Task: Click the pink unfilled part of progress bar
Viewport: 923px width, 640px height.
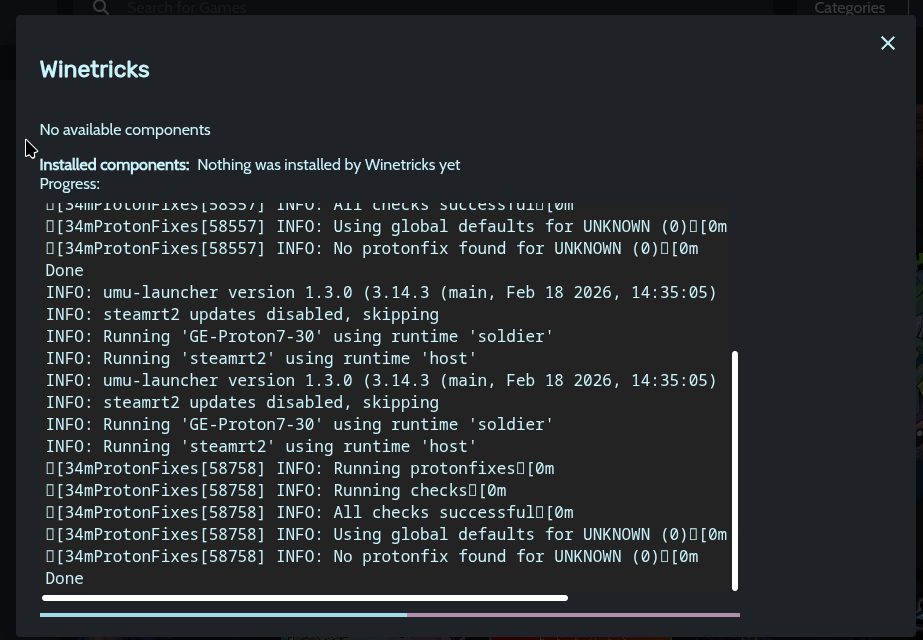Action: [x=573, y=615]
